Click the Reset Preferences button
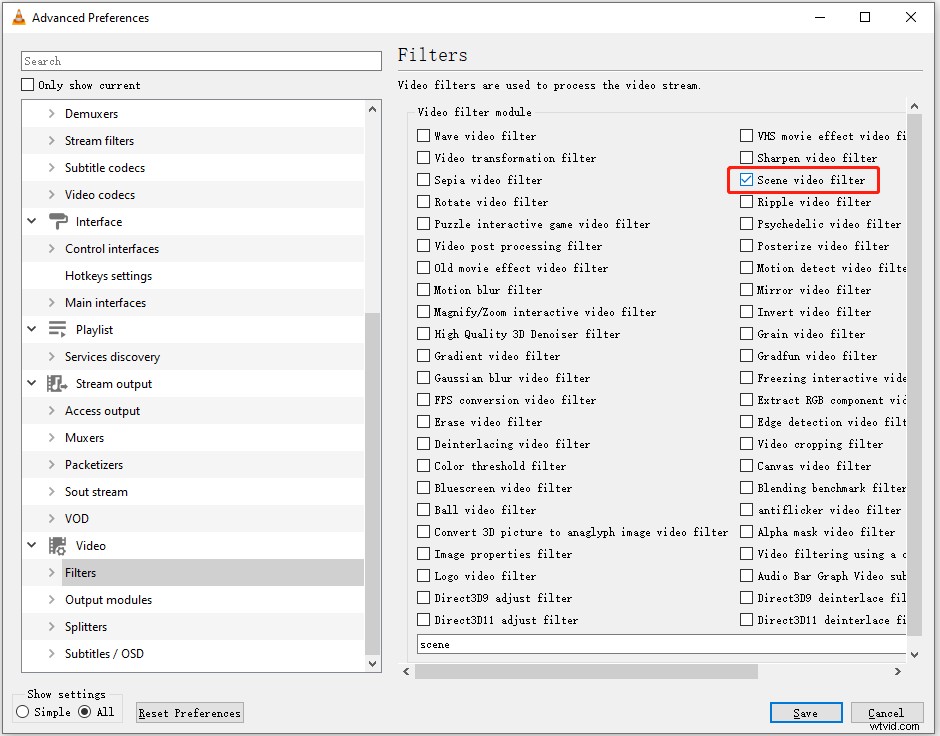 tap(189, 712)
